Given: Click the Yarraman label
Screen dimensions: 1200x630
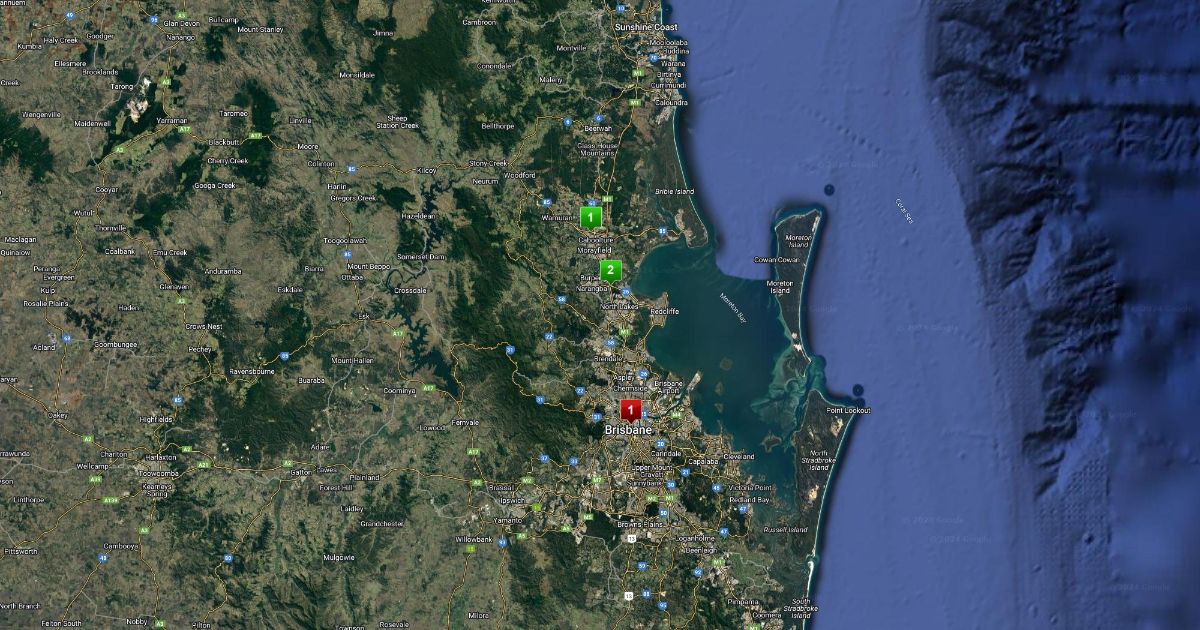Looking at the screenshot, I should [171, 119].
